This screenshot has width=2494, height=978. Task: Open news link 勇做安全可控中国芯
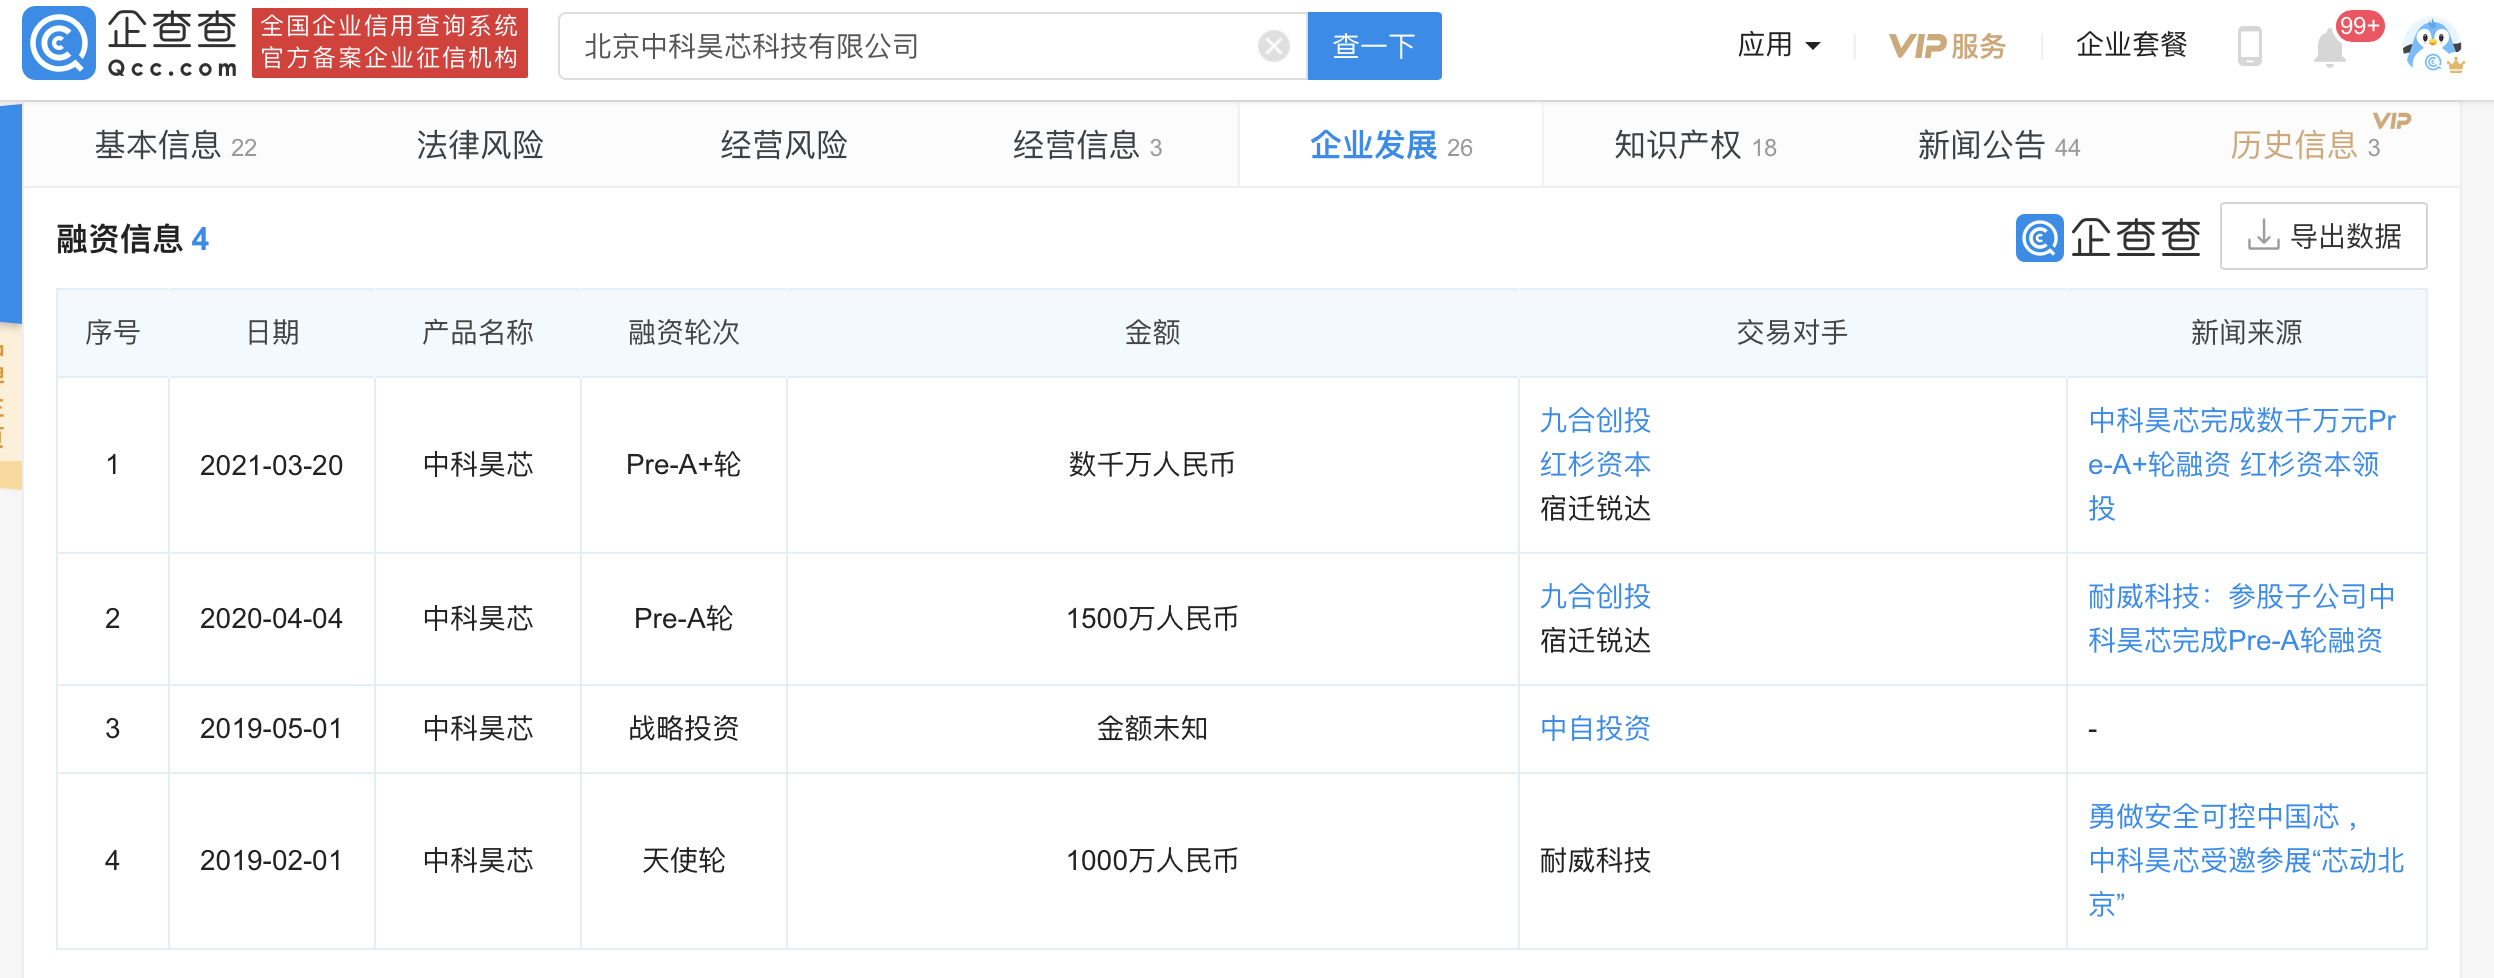pos(2245,861)
